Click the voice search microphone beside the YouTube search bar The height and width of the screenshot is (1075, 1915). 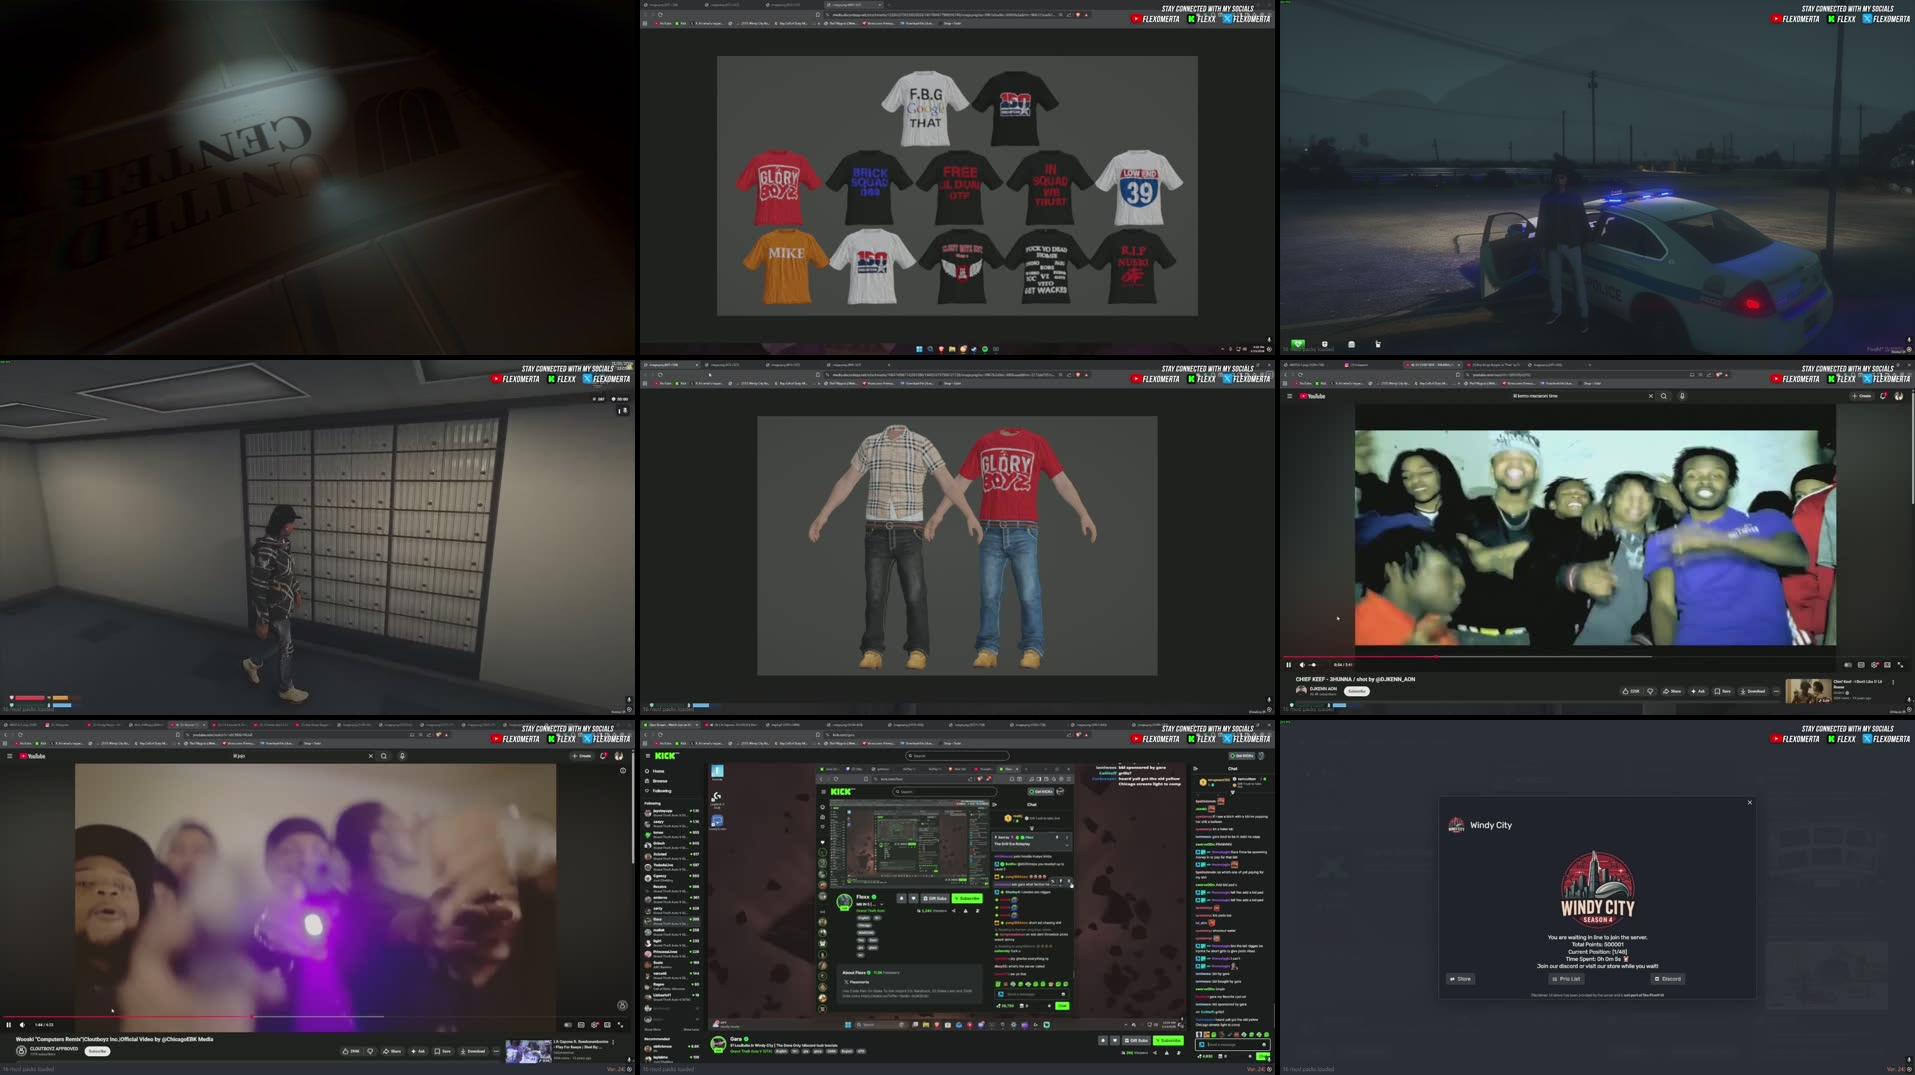(1682, 396)
